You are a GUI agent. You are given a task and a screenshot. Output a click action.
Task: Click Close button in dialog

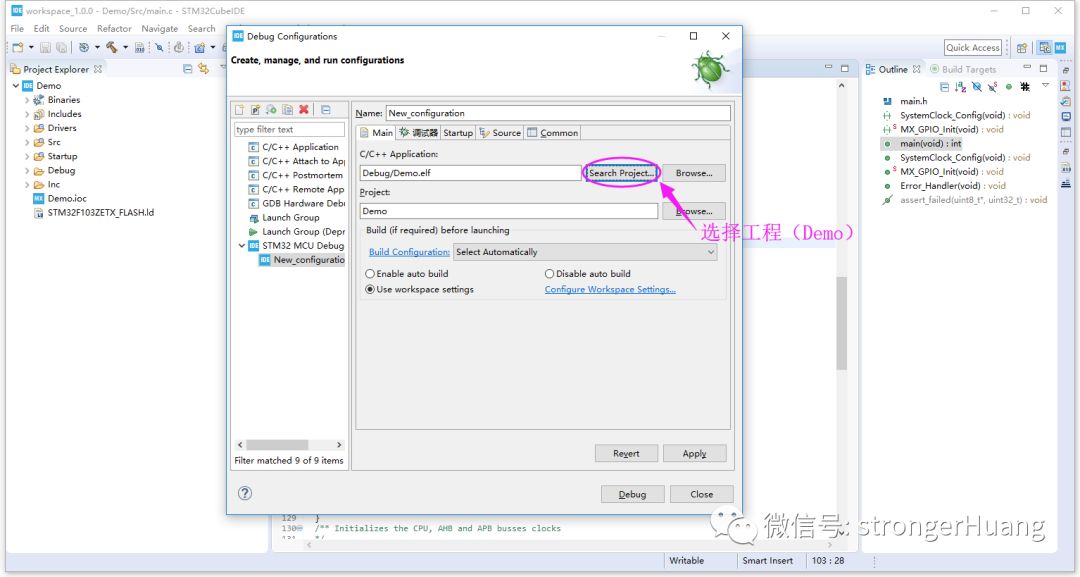click(702, 494)
